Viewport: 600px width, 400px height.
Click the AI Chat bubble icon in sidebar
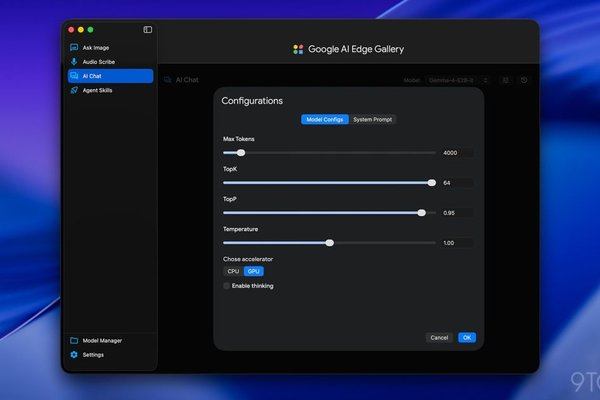tap(74, 76)
